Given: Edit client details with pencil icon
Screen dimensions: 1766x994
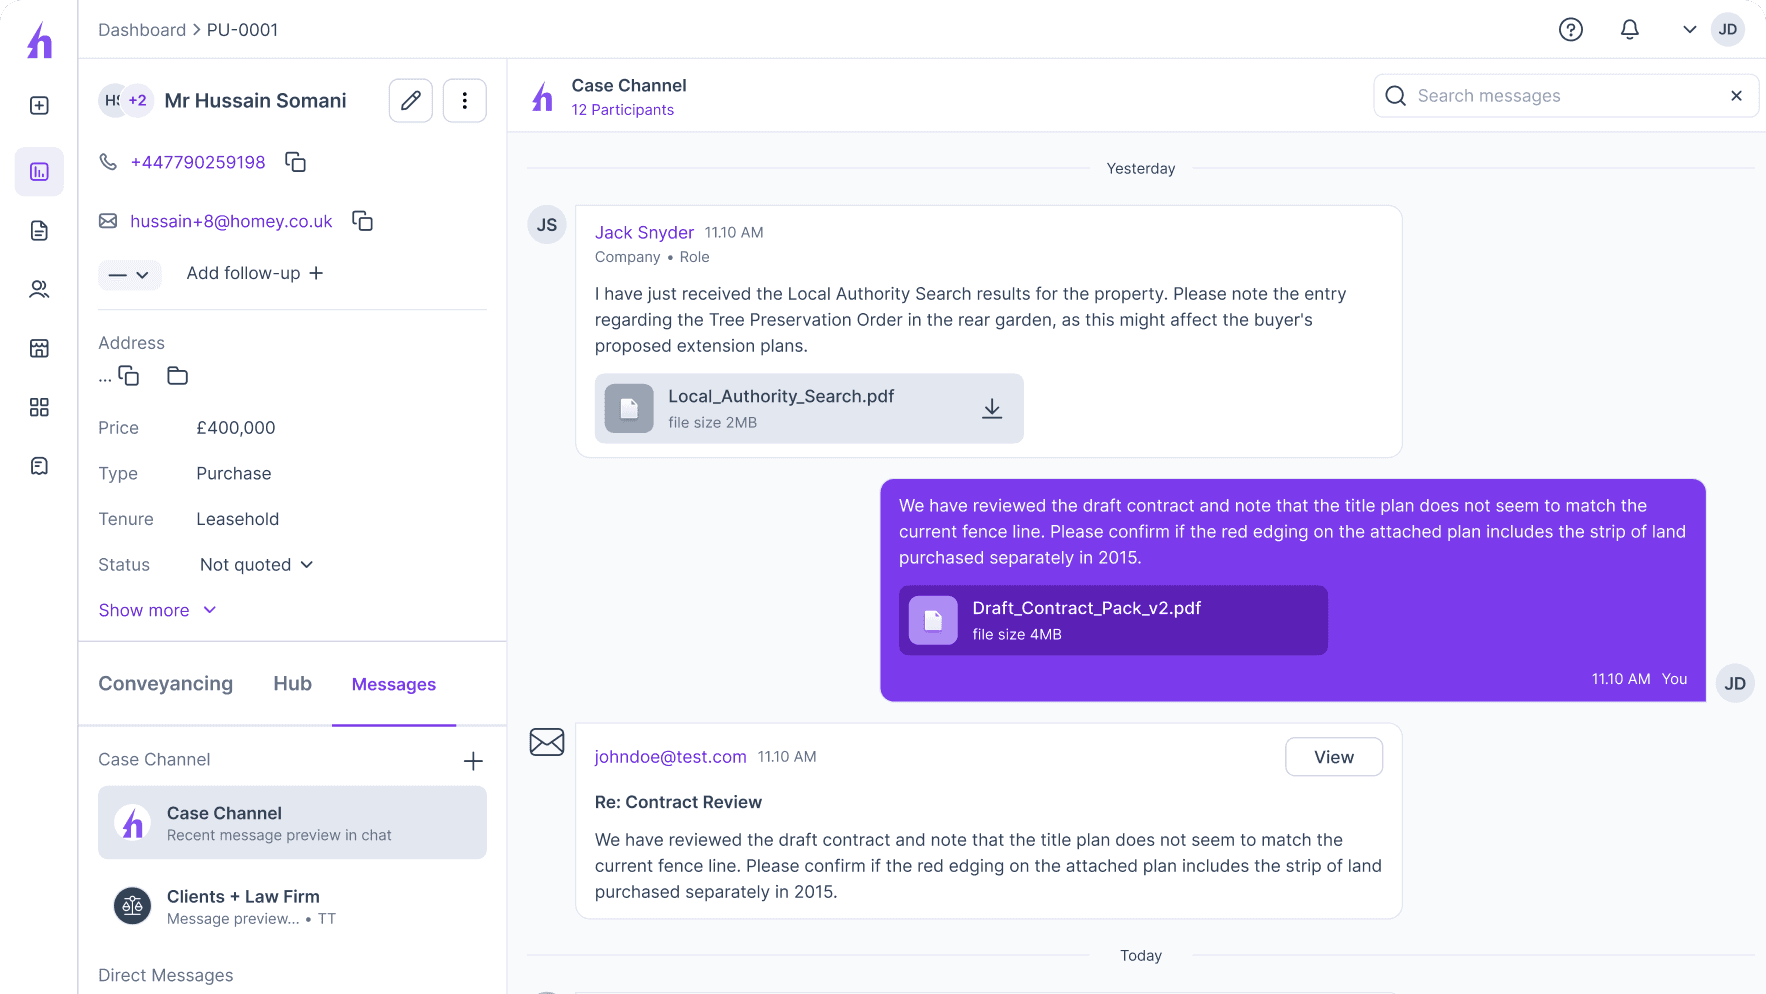Looking at the screenshot, I should [411, 101].
